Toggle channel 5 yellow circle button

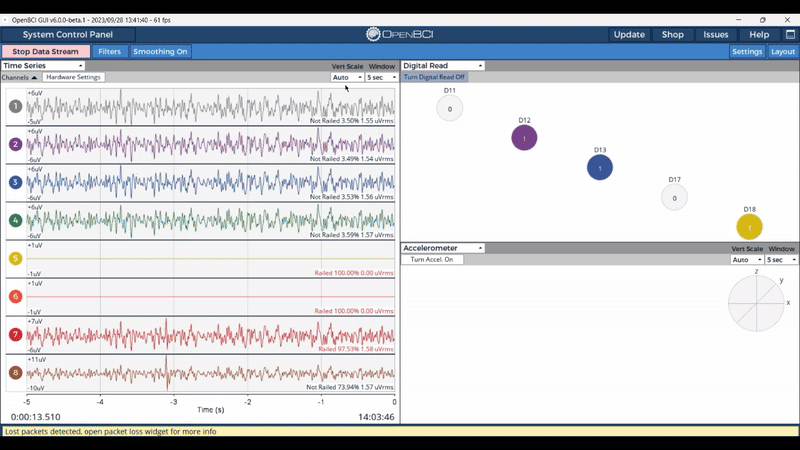point(15,258)
